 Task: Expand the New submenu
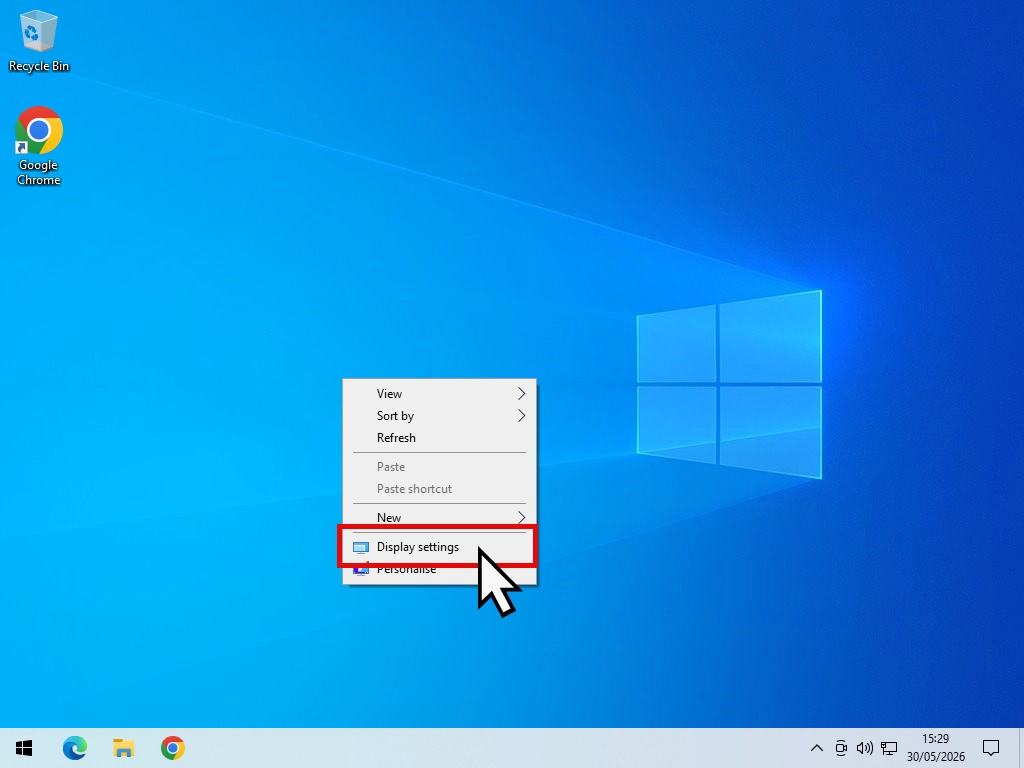click(x=440, y=517)
